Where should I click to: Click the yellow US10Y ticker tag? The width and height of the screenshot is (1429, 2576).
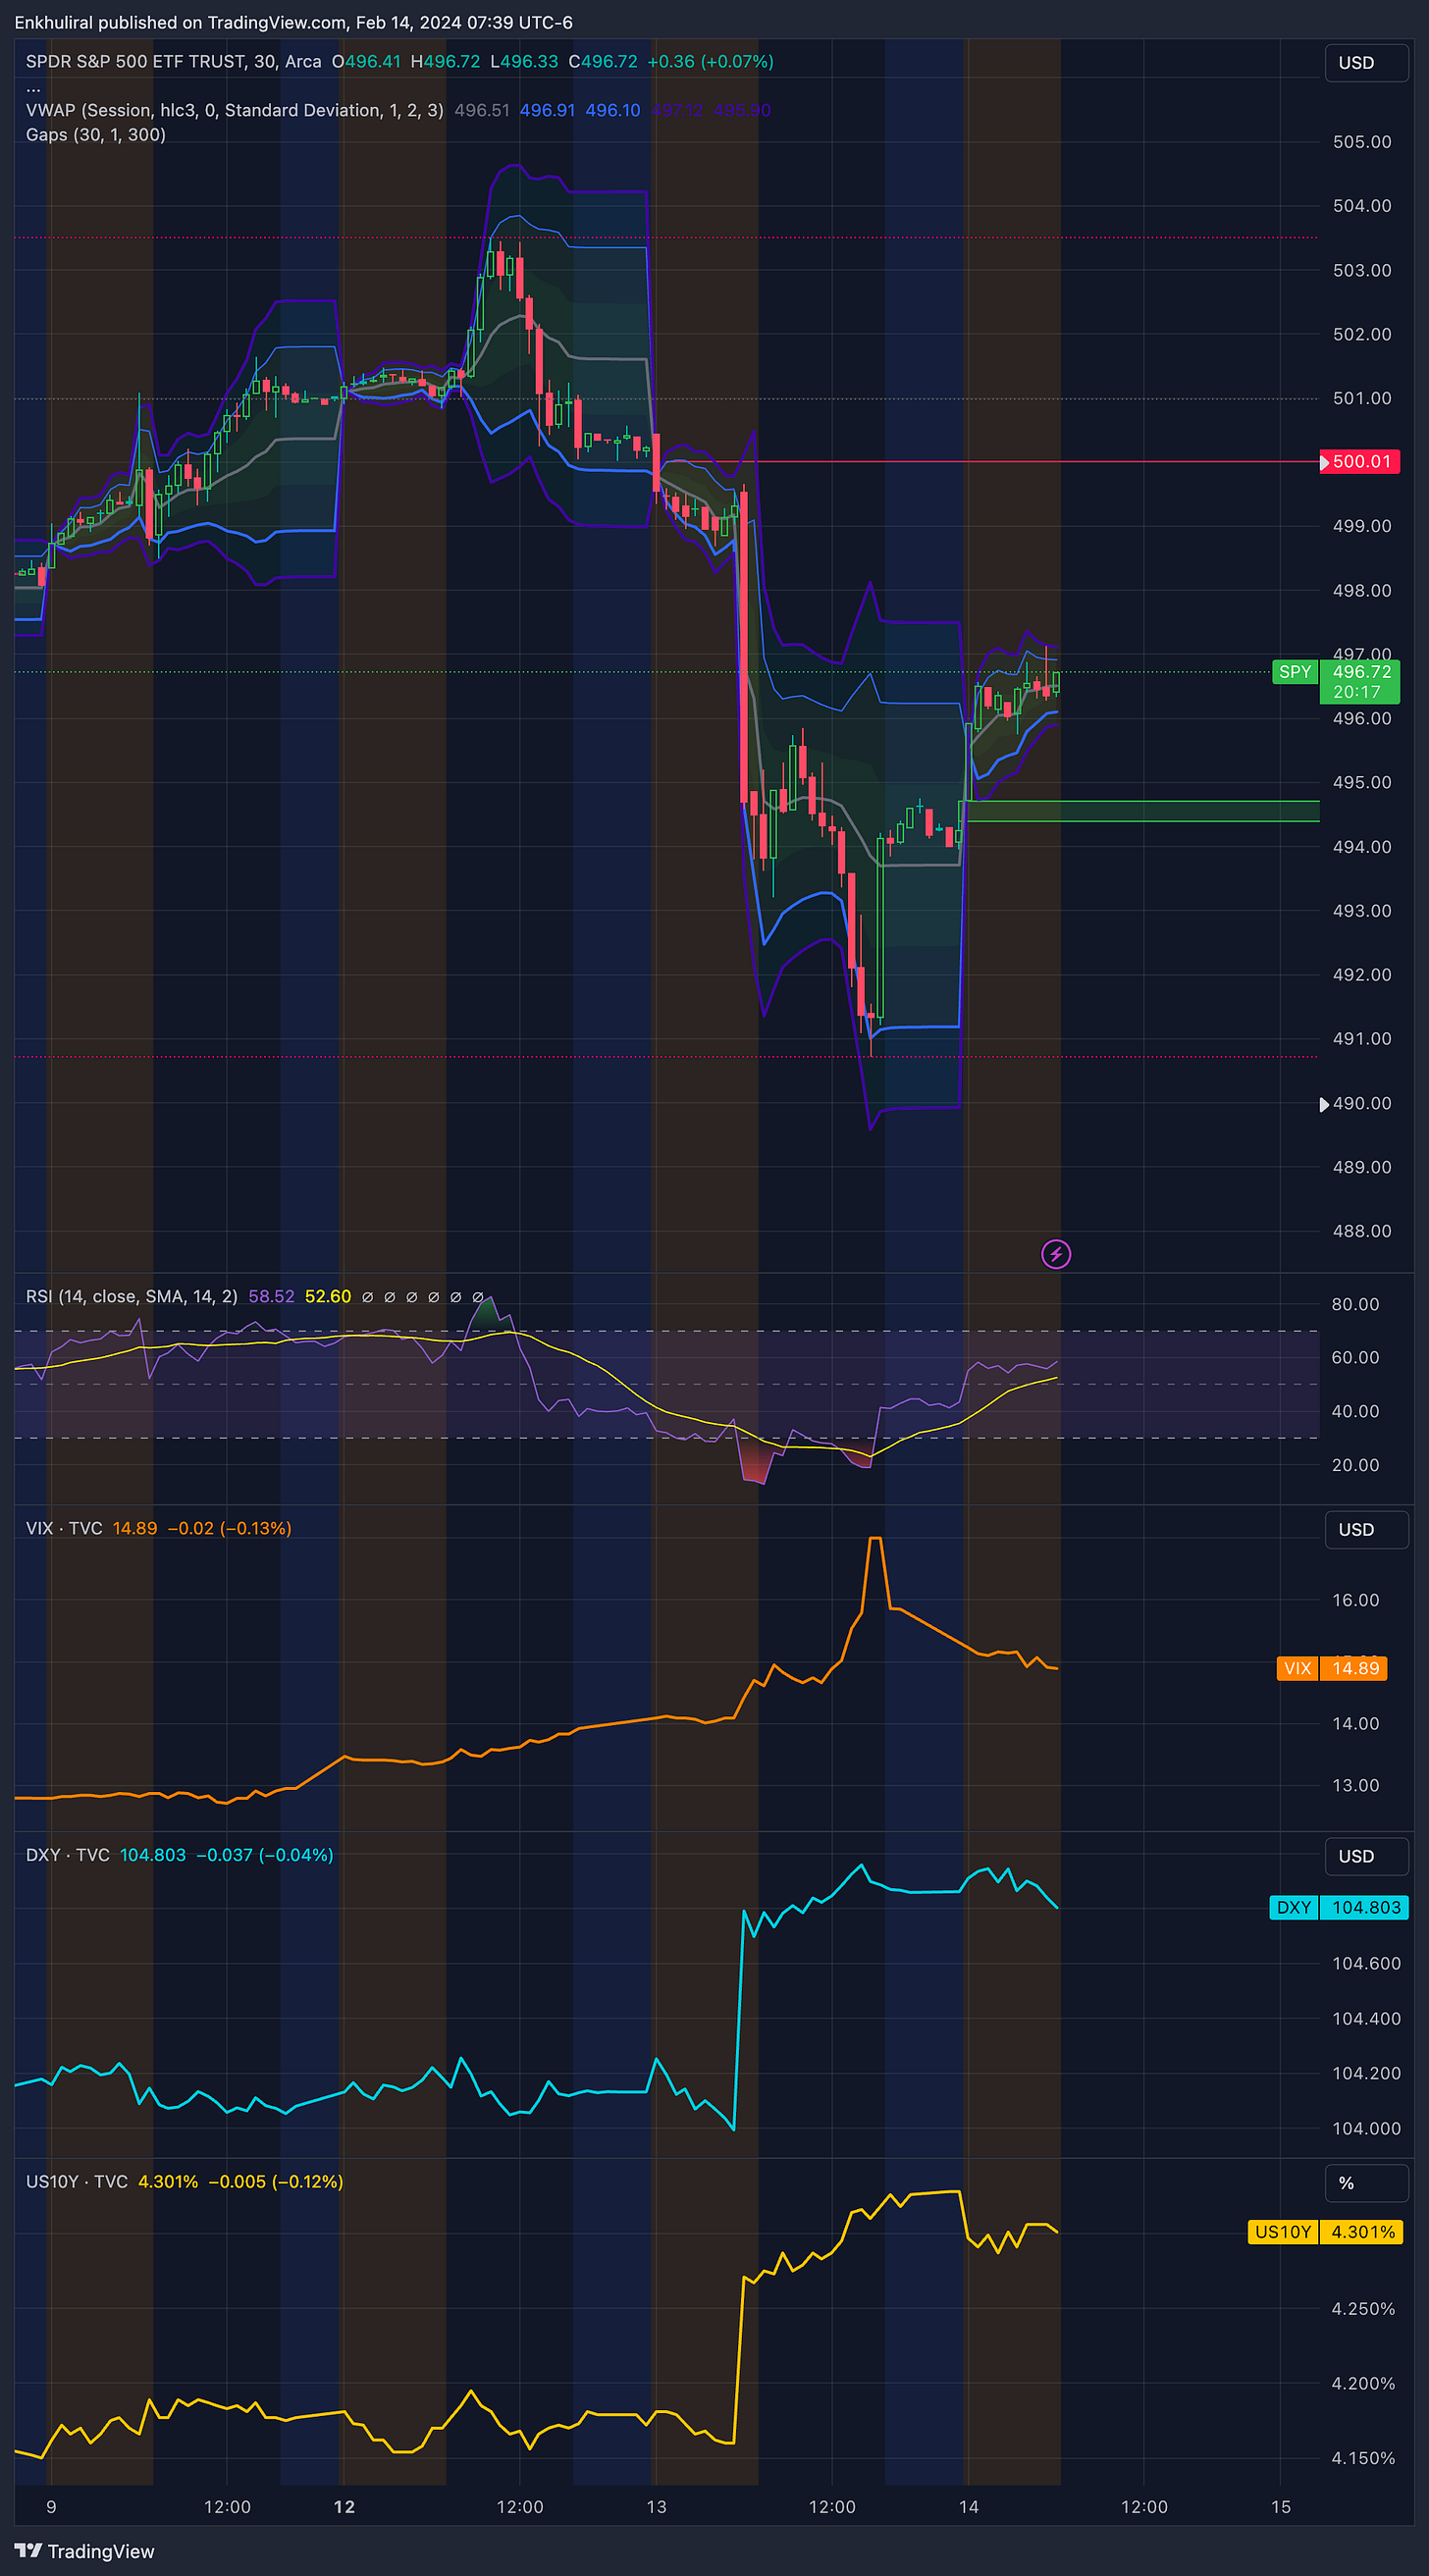coord(1283,2232)
